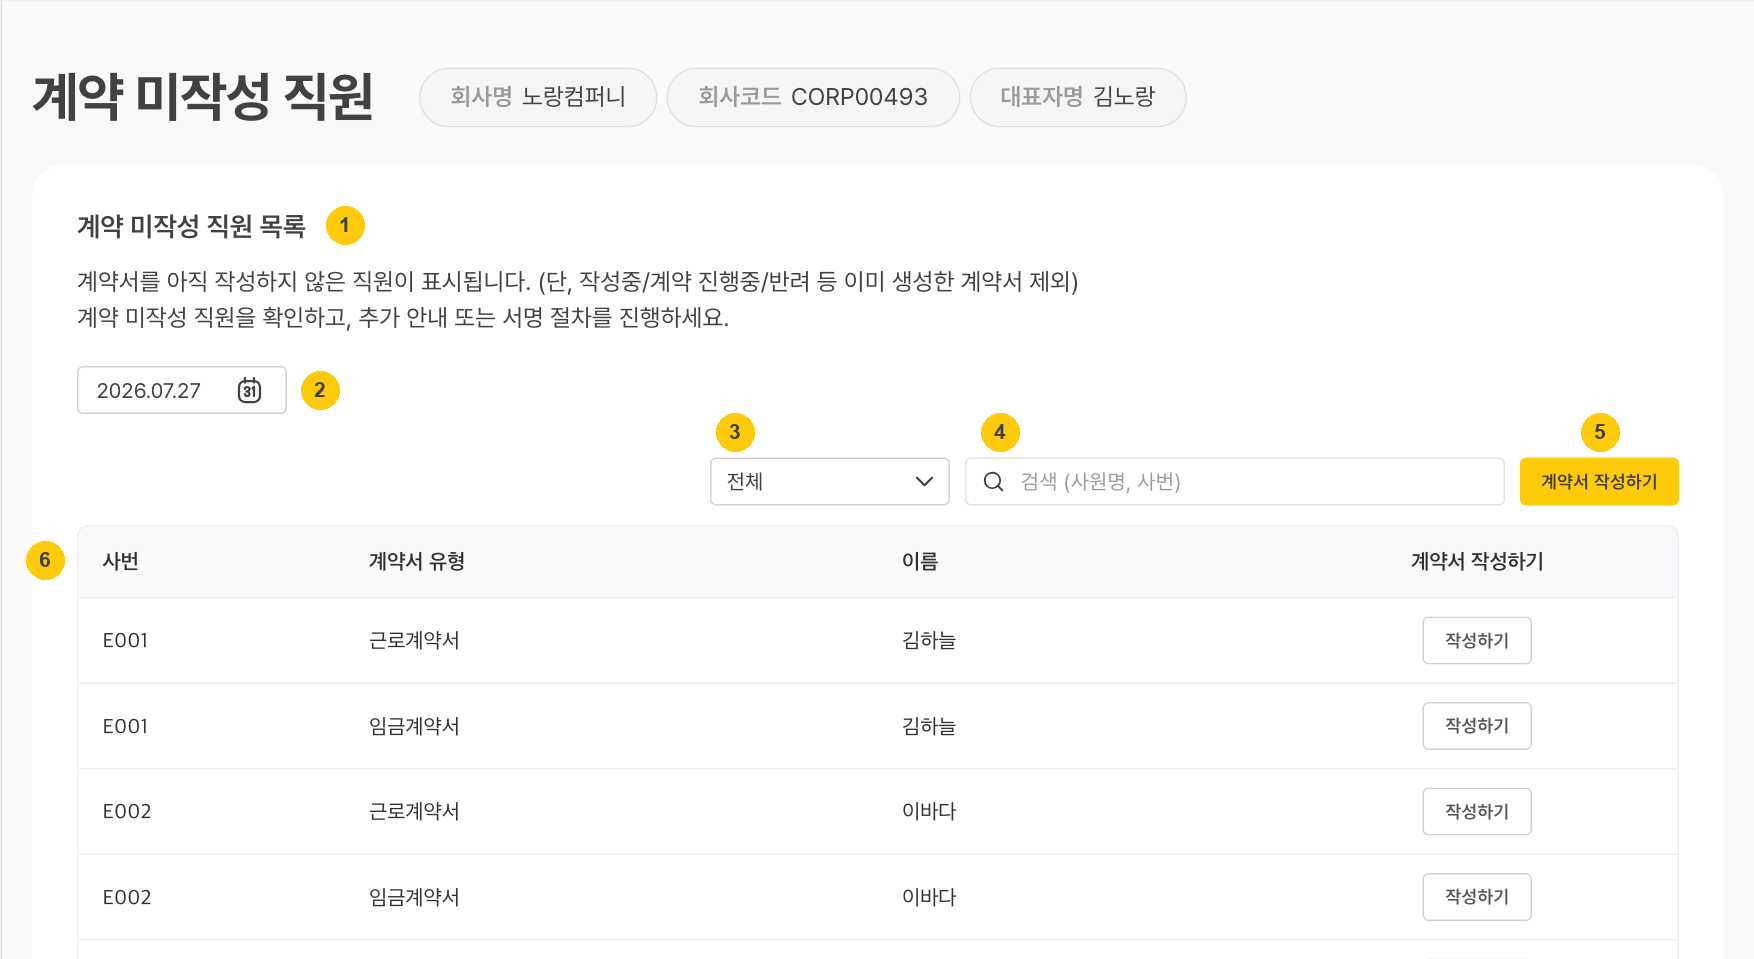The height and width of the screenshot is (959, 1754).
Task: Select 근로계약서 cell in first E002 row
Action: click(x=414, y=811)
